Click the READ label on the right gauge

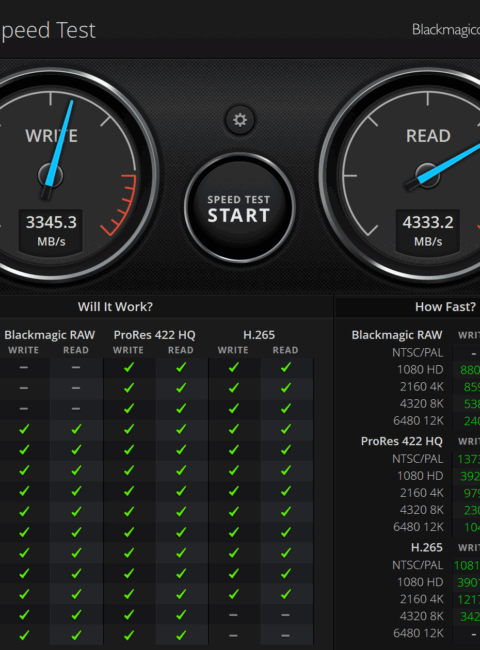428,136
